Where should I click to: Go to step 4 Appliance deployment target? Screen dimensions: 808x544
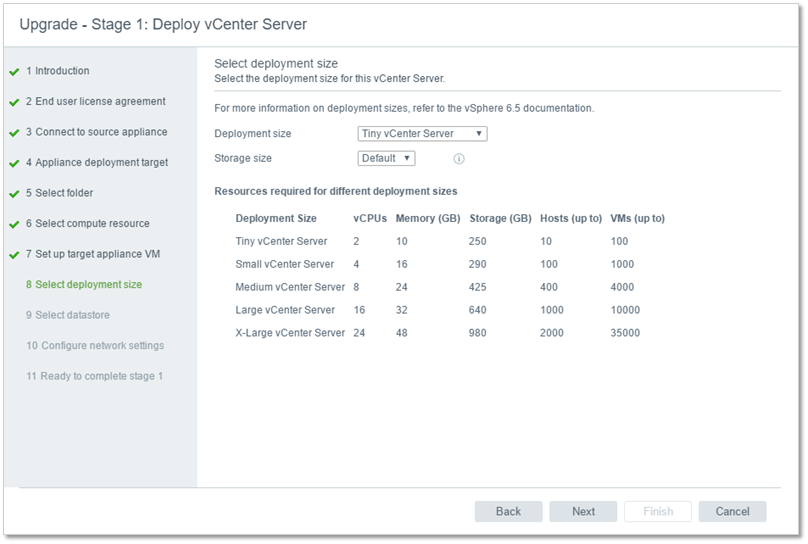(97, 162)
